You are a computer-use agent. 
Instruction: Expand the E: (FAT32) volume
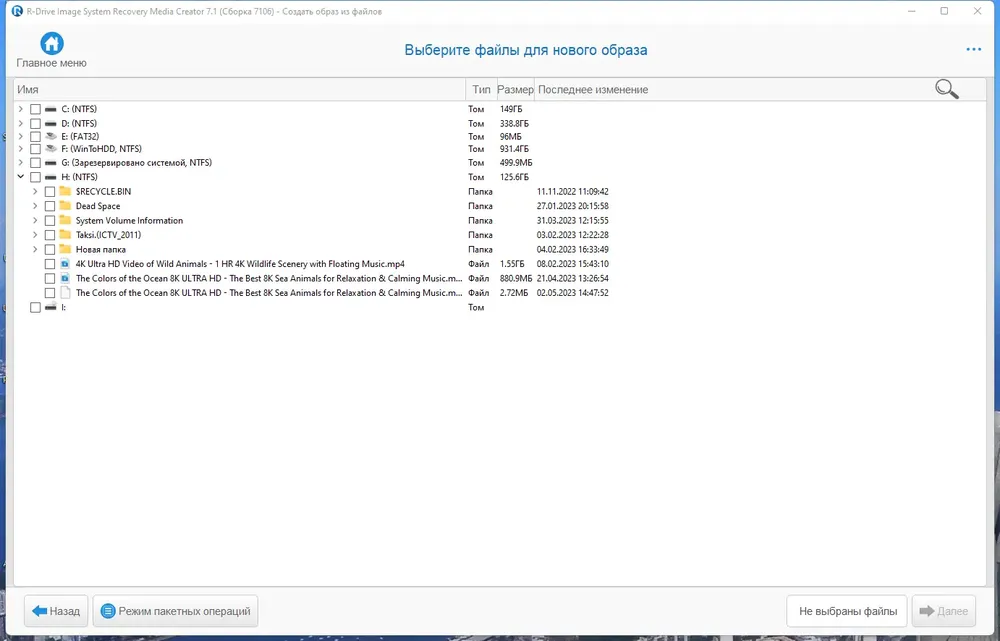click(20, 136)
